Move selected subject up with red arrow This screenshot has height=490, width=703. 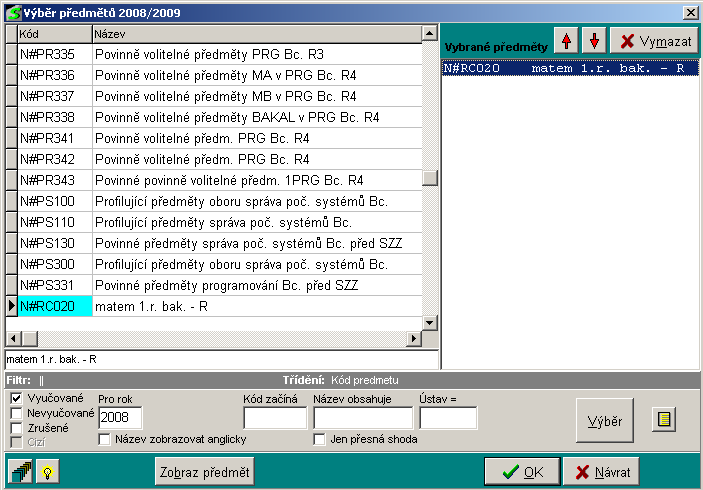[566, 41]
